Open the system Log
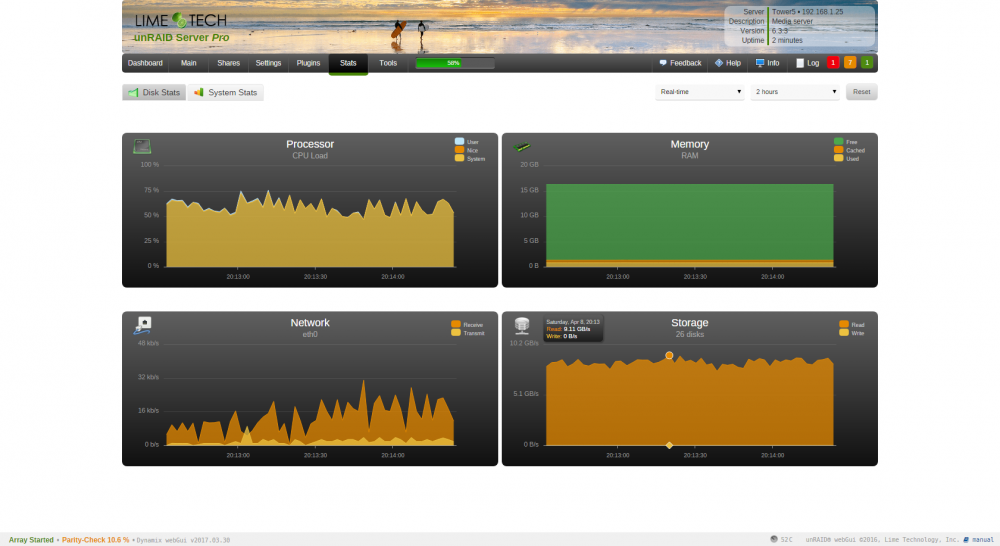The width and height of the screenshot is (1000, 546). tap(807, 63)
